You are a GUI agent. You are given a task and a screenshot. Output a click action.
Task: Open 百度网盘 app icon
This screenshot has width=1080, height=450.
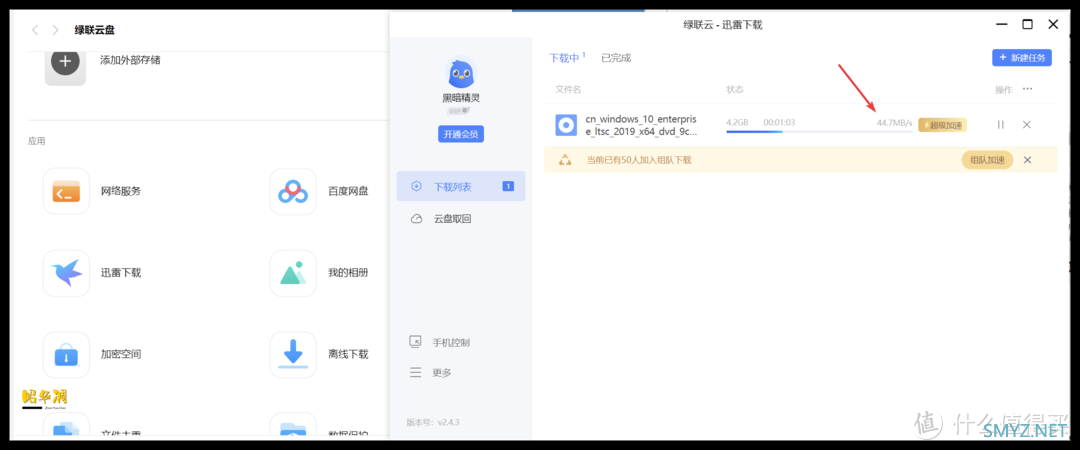click(293, 191)
